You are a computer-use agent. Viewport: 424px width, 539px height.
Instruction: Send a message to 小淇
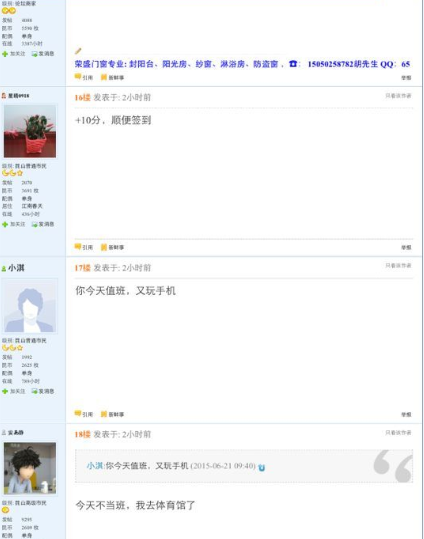(43, 391)
